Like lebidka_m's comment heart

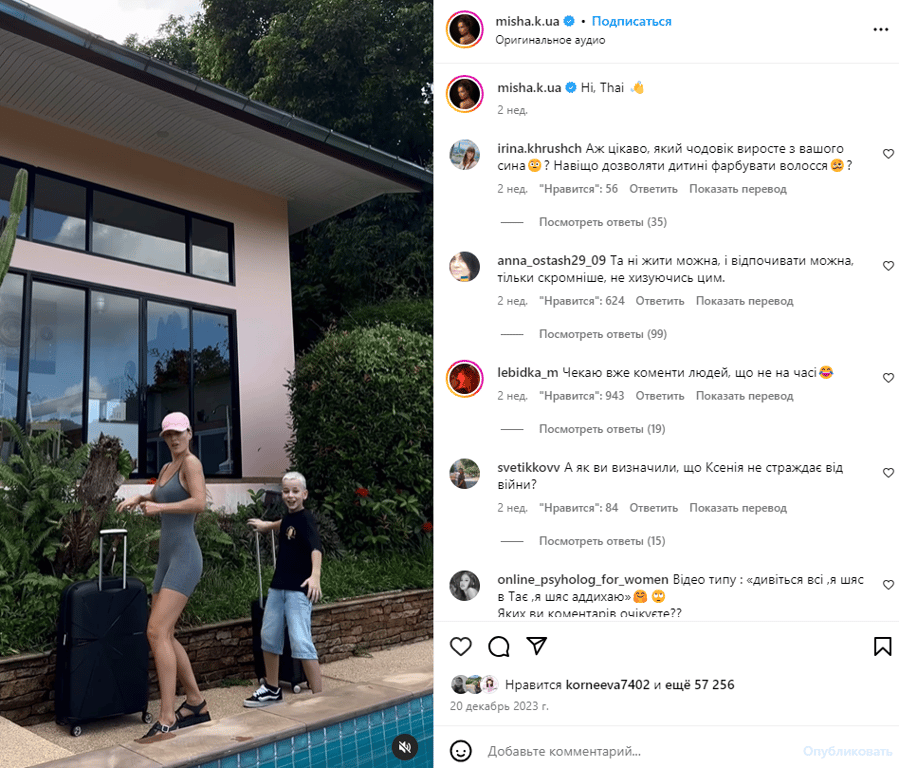pos(888,378)
